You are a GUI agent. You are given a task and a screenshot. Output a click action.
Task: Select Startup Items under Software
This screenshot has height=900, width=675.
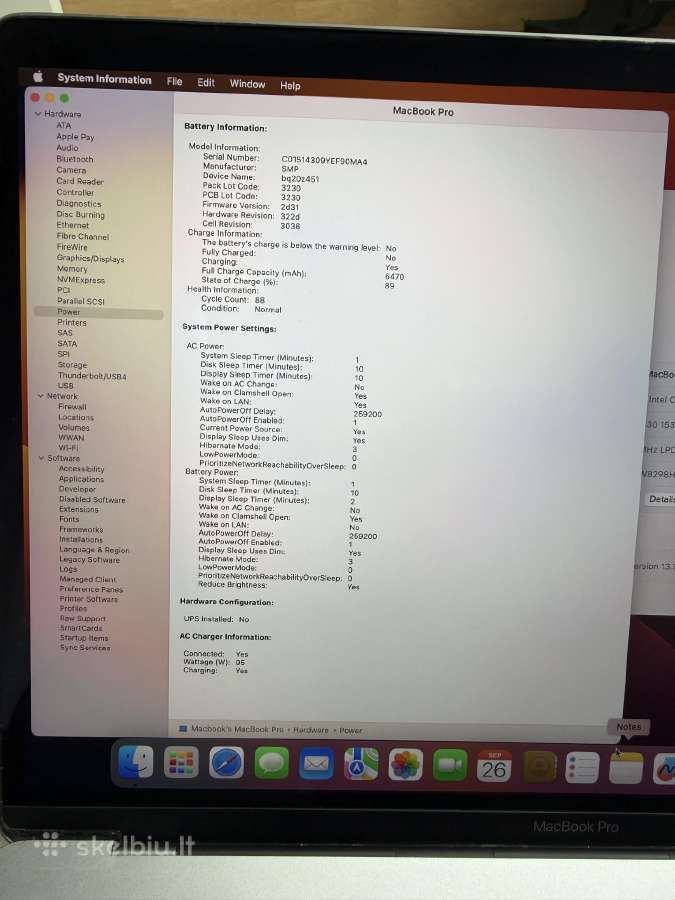pos(84,638)
